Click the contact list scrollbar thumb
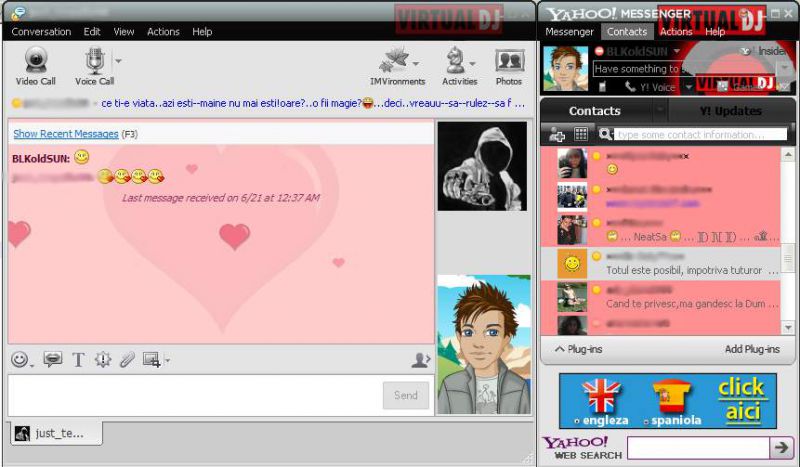The image size is (800, 467). click(x=788, y=256)
